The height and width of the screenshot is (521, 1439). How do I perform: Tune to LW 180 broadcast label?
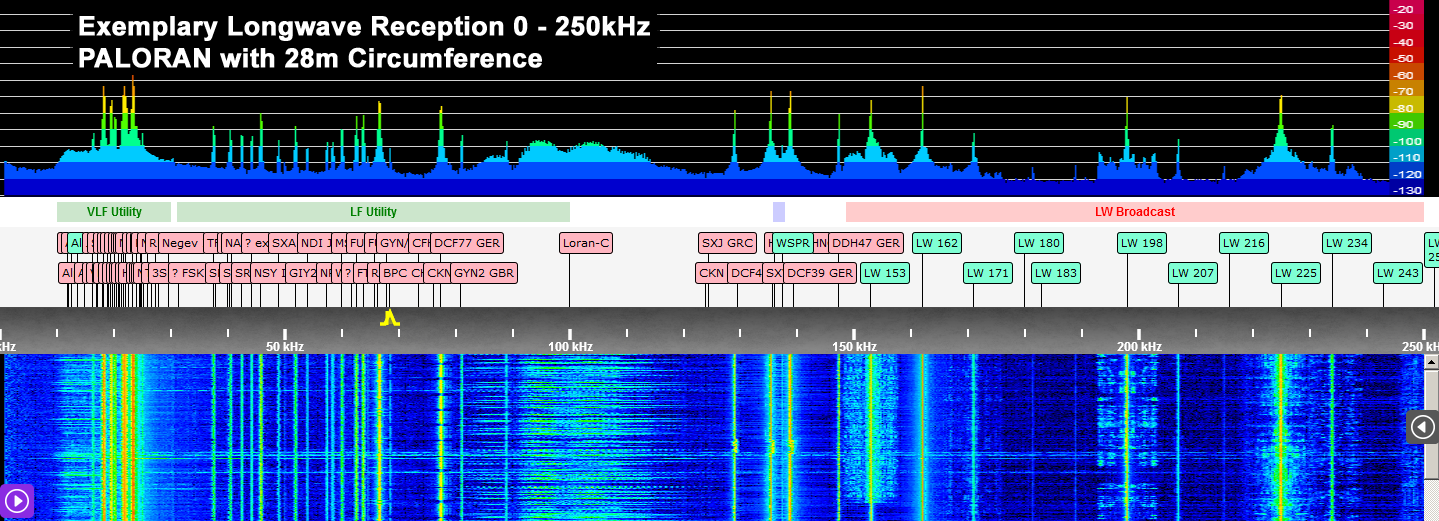[x=1039, y=243]
